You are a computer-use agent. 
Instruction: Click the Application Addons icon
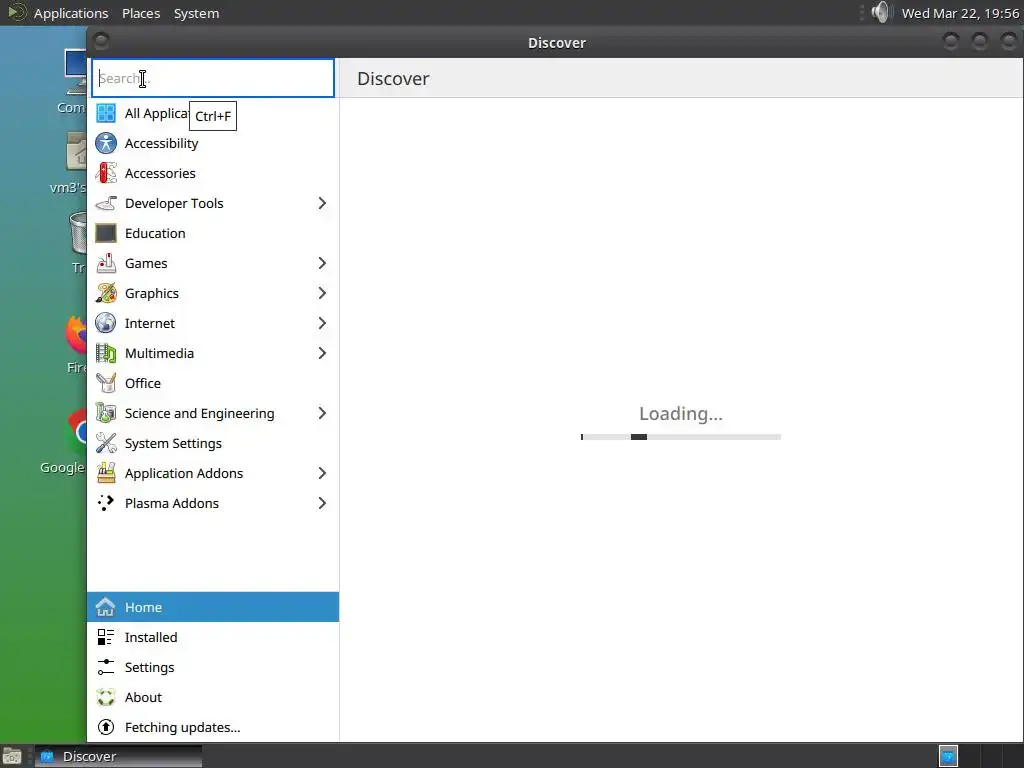pyautogui.click(x=106, y=474)
